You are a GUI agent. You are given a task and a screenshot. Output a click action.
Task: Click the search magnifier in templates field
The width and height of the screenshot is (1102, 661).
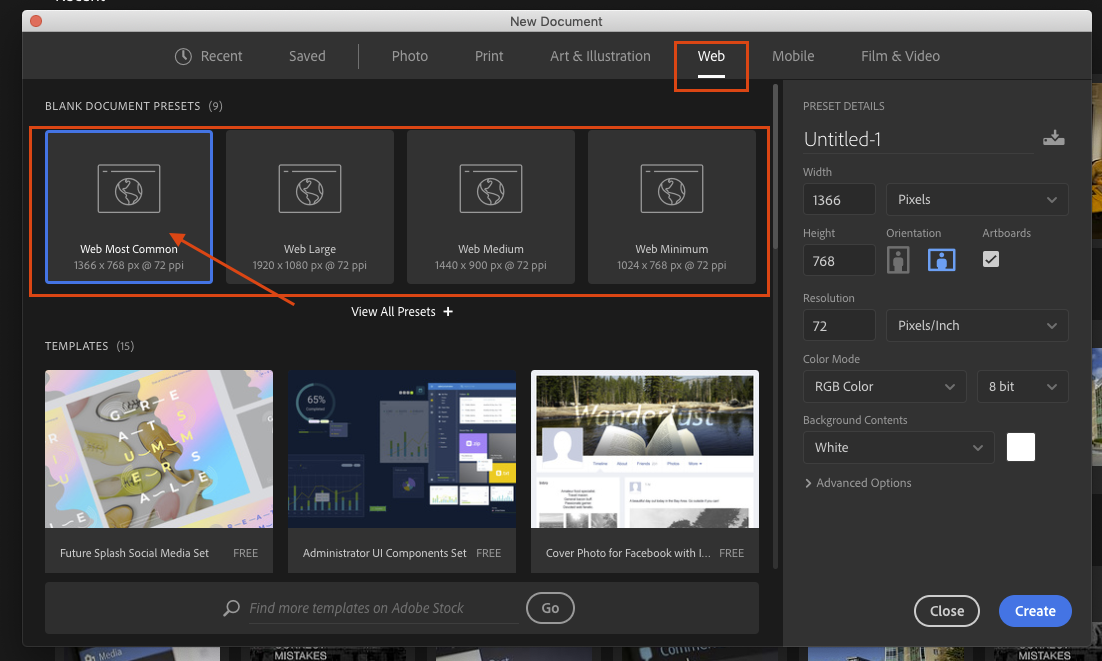pos(231,608)
